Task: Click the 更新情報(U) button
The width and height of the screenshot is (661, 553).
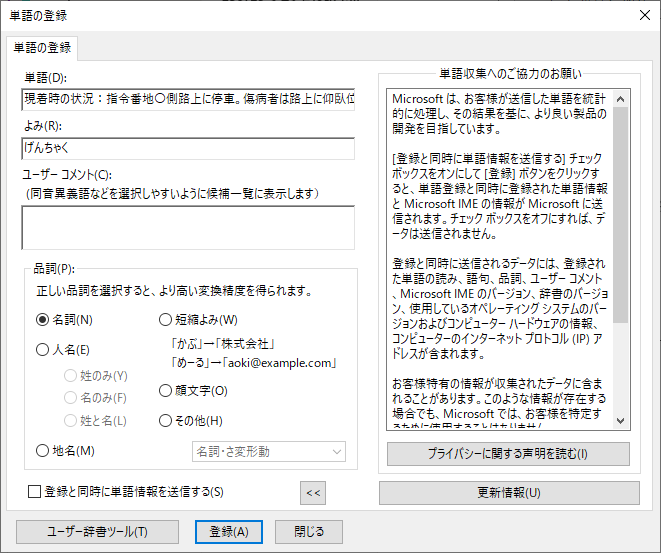Action: pyautogui.click(x=509, y=493)
